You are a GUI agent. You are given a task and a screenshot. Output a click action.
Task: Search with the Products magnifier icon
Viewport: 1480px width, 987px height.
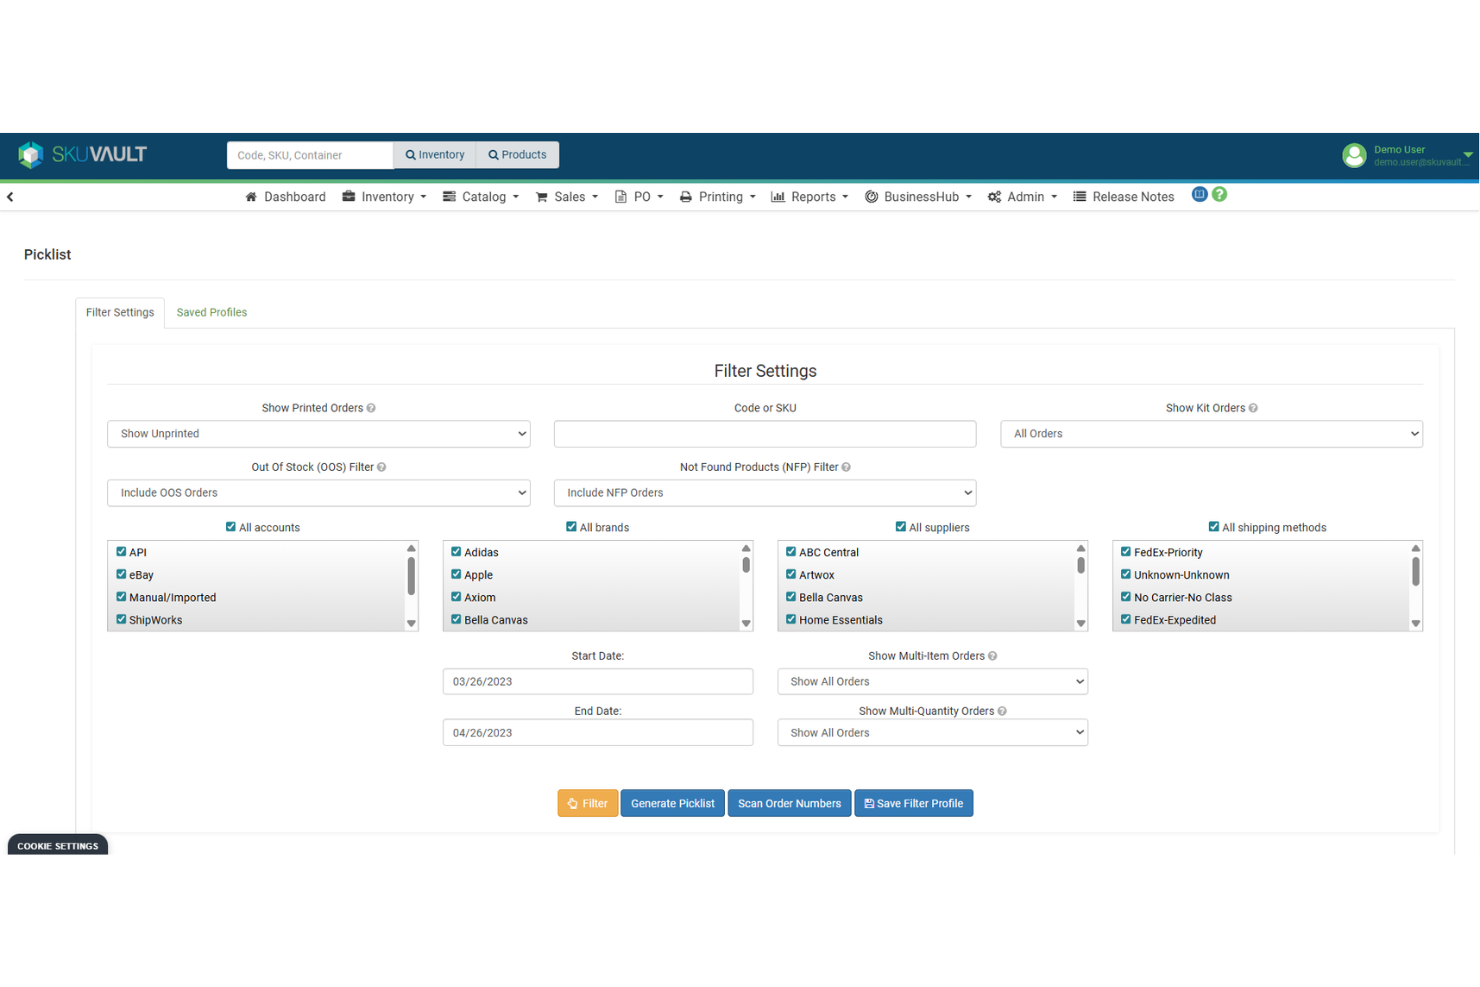492,154
